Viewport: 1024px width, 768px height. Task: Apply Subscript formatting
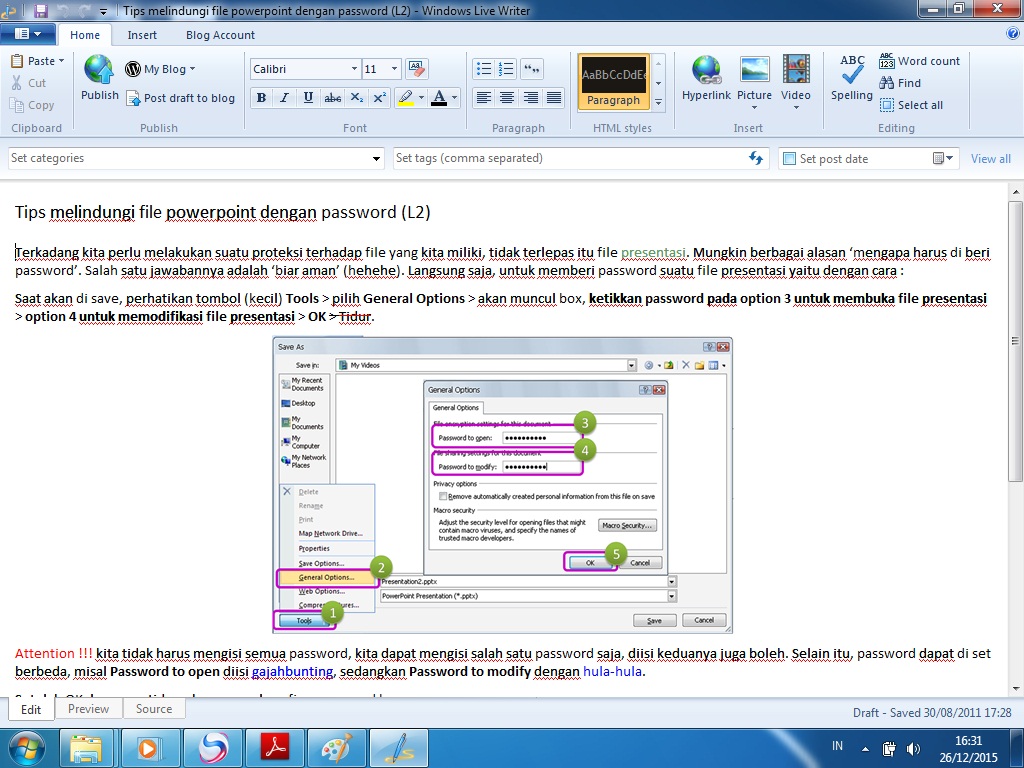pos(357,97)
